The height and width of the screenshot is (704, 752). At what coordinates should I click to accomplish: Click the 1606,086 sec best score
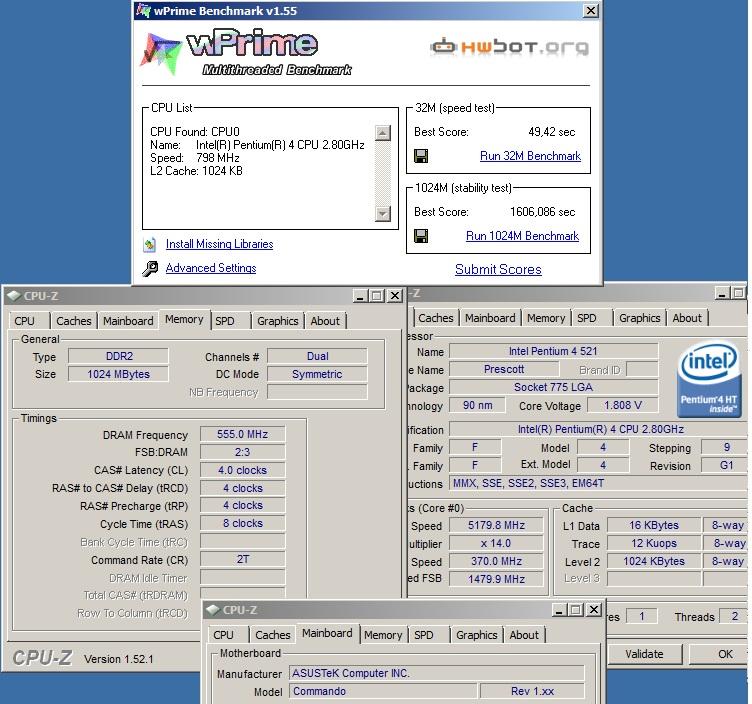(542, 212)
